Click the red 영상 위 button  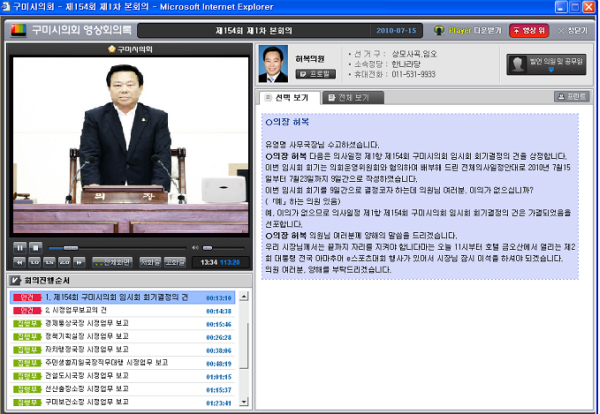529,31
